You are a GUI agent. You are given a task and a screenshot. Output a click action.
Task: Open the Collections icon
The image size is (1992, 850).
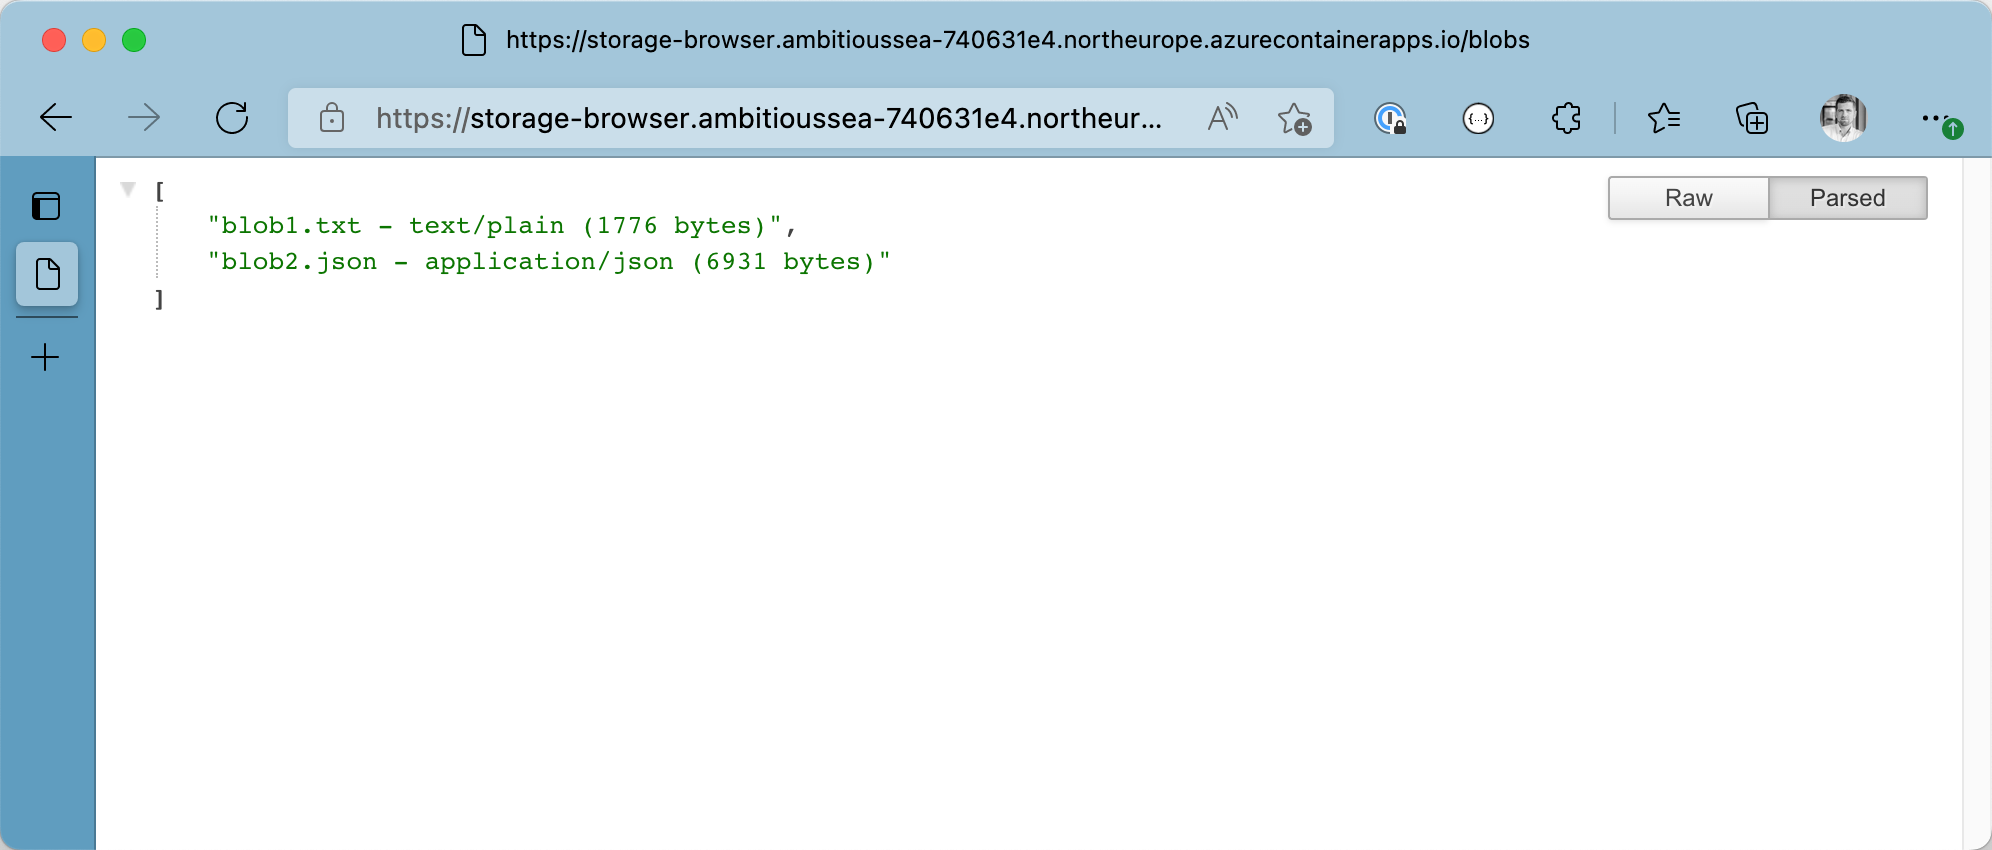[1752, 119]
